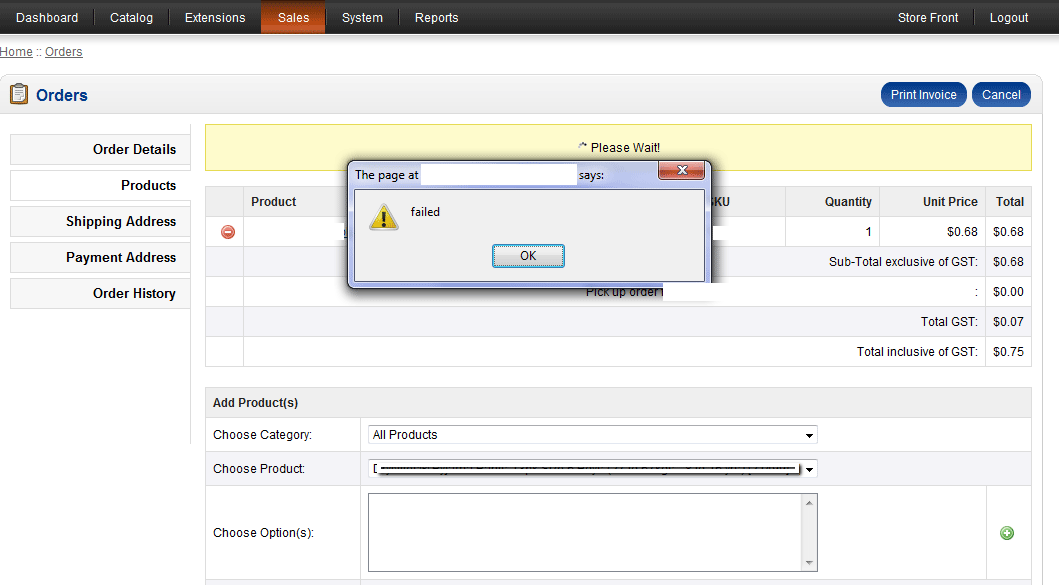Open the Choose Product dropdown
The height and width of the screenshot is (585, 1059).
tap(592, 469)
